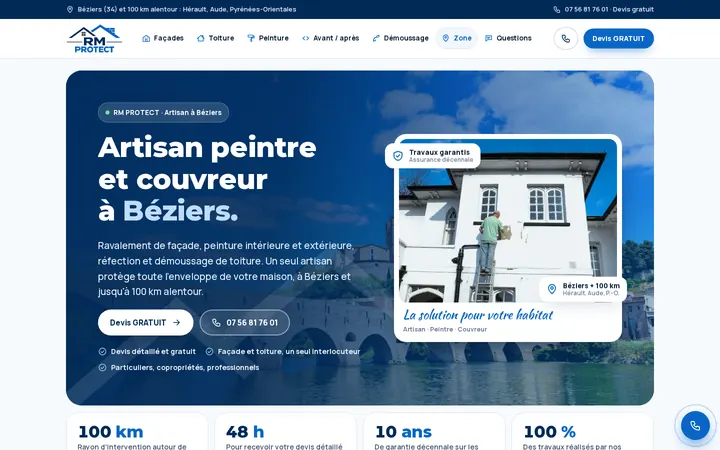Click the heading Artisan peintre et couvreur
This screenshot has width=720, height=450.
[x=207, y=179]
